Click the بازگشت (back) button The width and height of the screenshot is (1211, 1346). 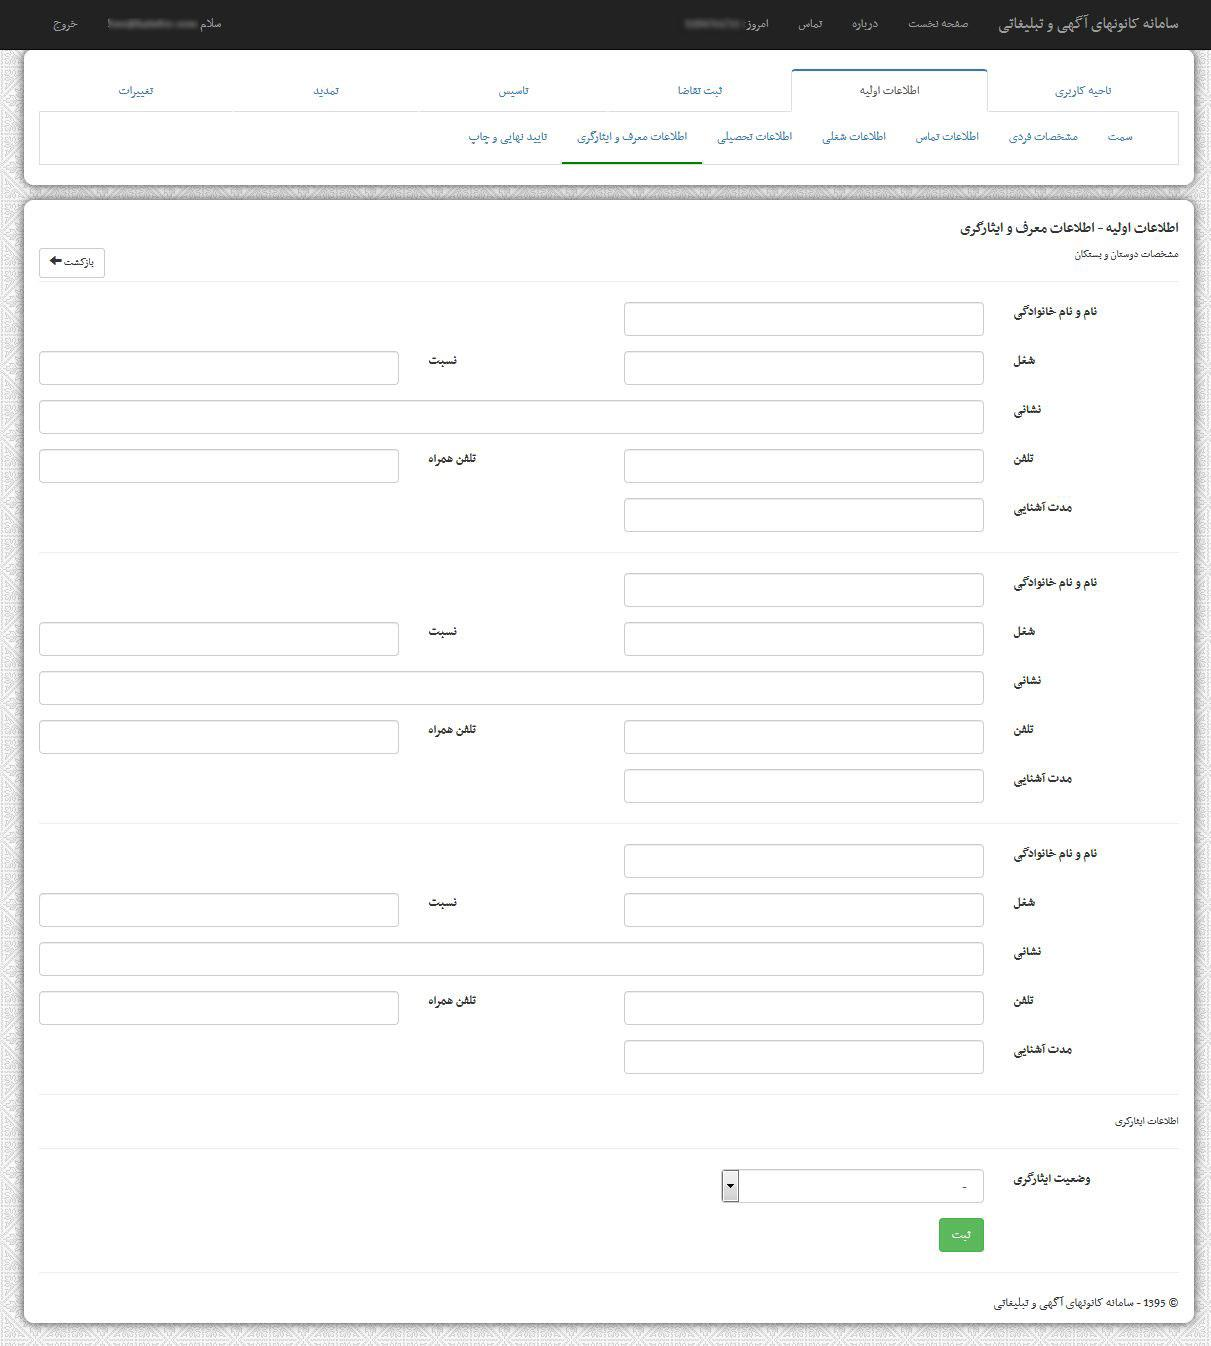pyautogui.click(x=72, y=262)
